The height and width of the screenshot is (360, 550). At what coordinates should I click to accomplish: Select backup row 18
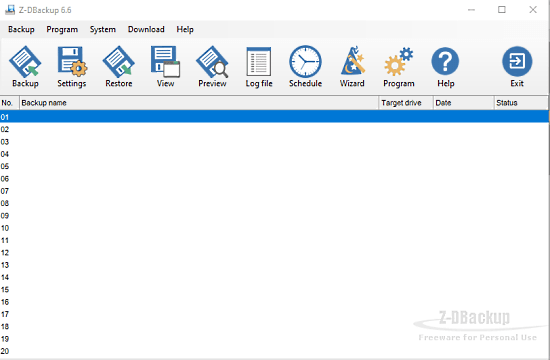[x=274, y=326]
